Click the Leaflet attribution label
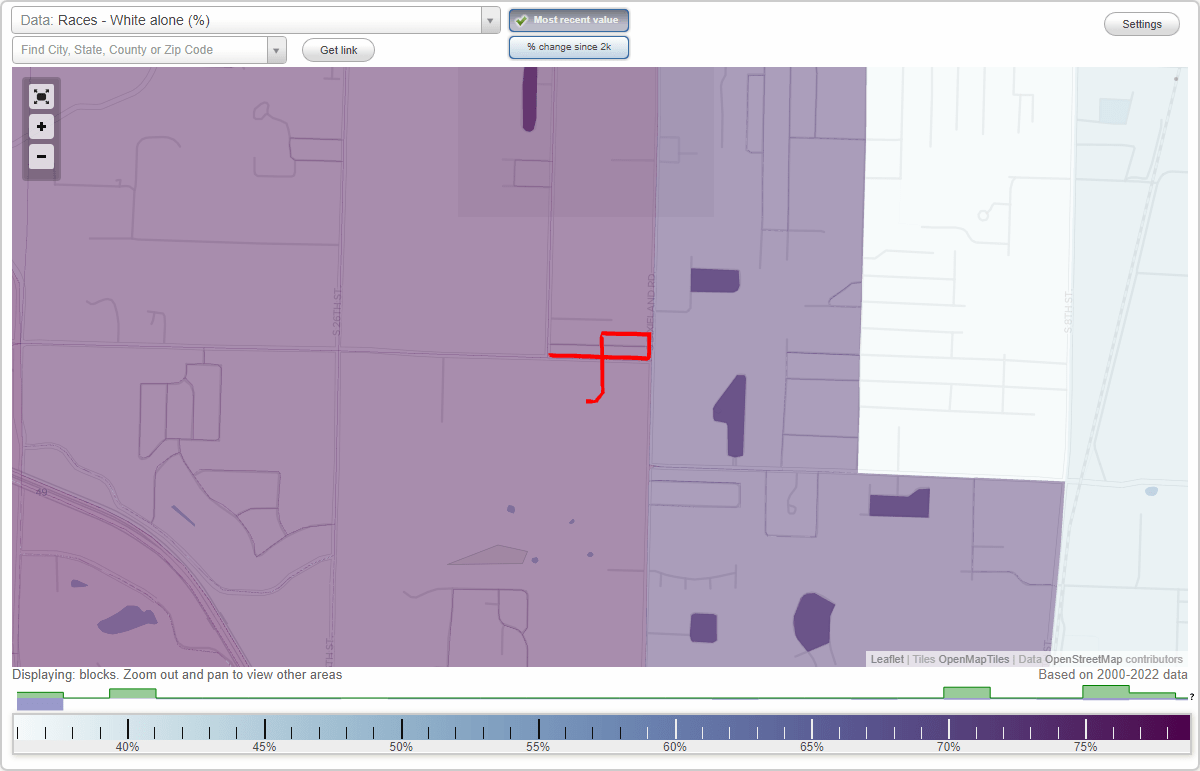 886,659
